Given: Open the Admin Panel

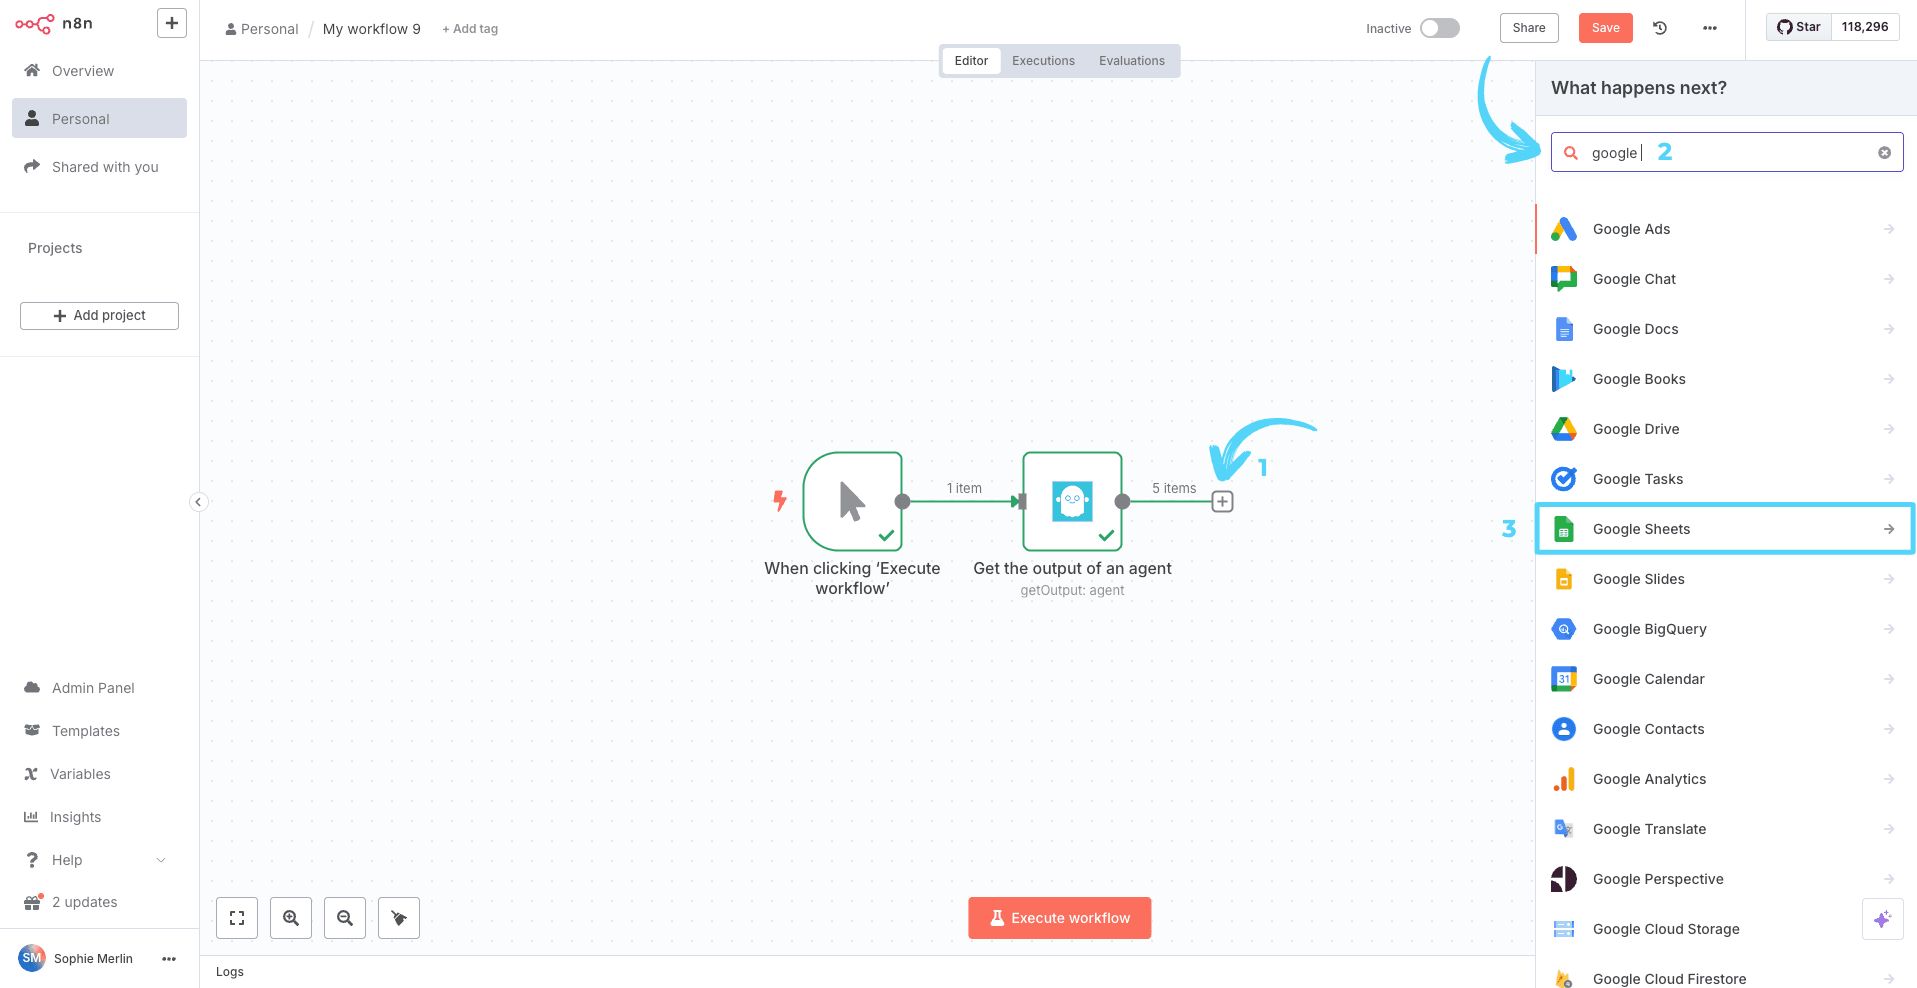Looking at the screenshot, I should (93, 688).
